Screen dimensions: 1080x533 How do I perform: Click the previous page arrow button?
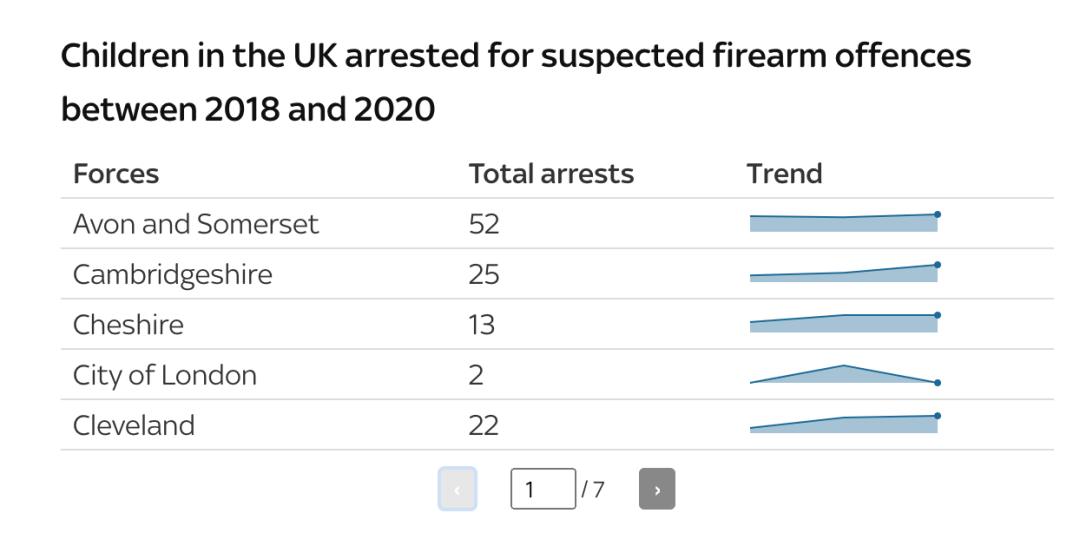457,489
